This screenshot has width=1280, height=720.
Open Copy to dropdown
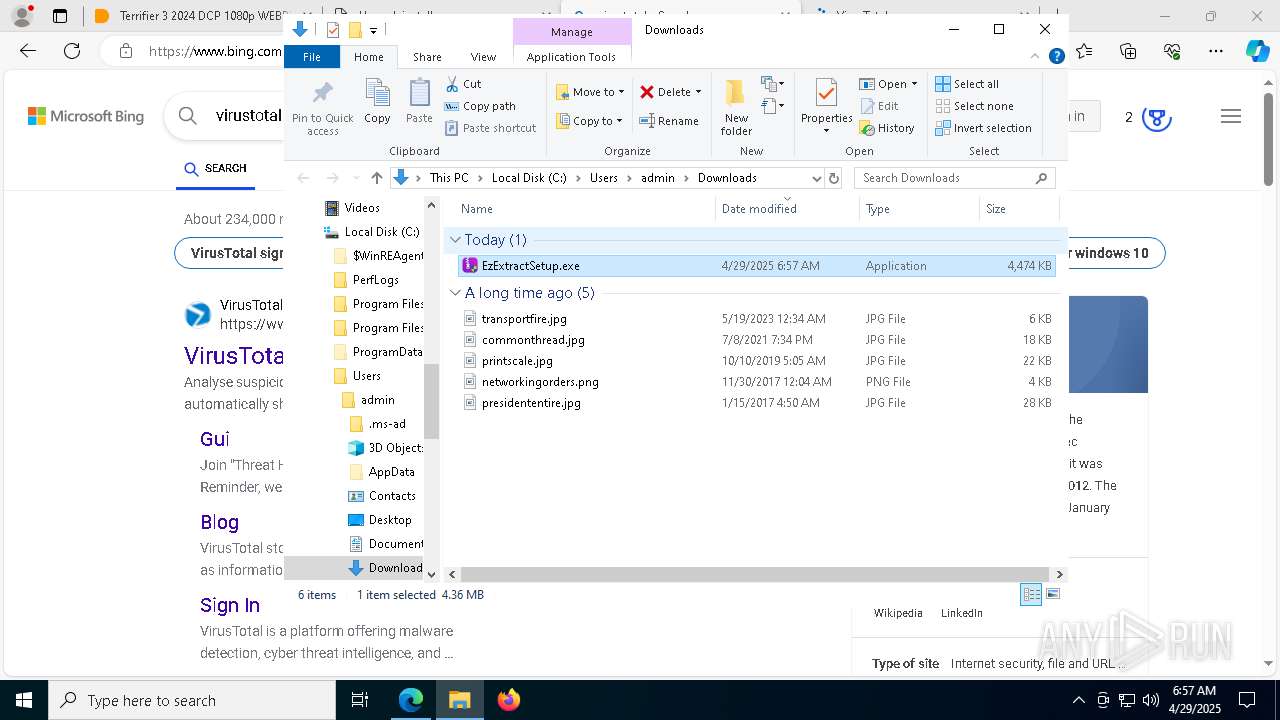click(x=589, y=121)
